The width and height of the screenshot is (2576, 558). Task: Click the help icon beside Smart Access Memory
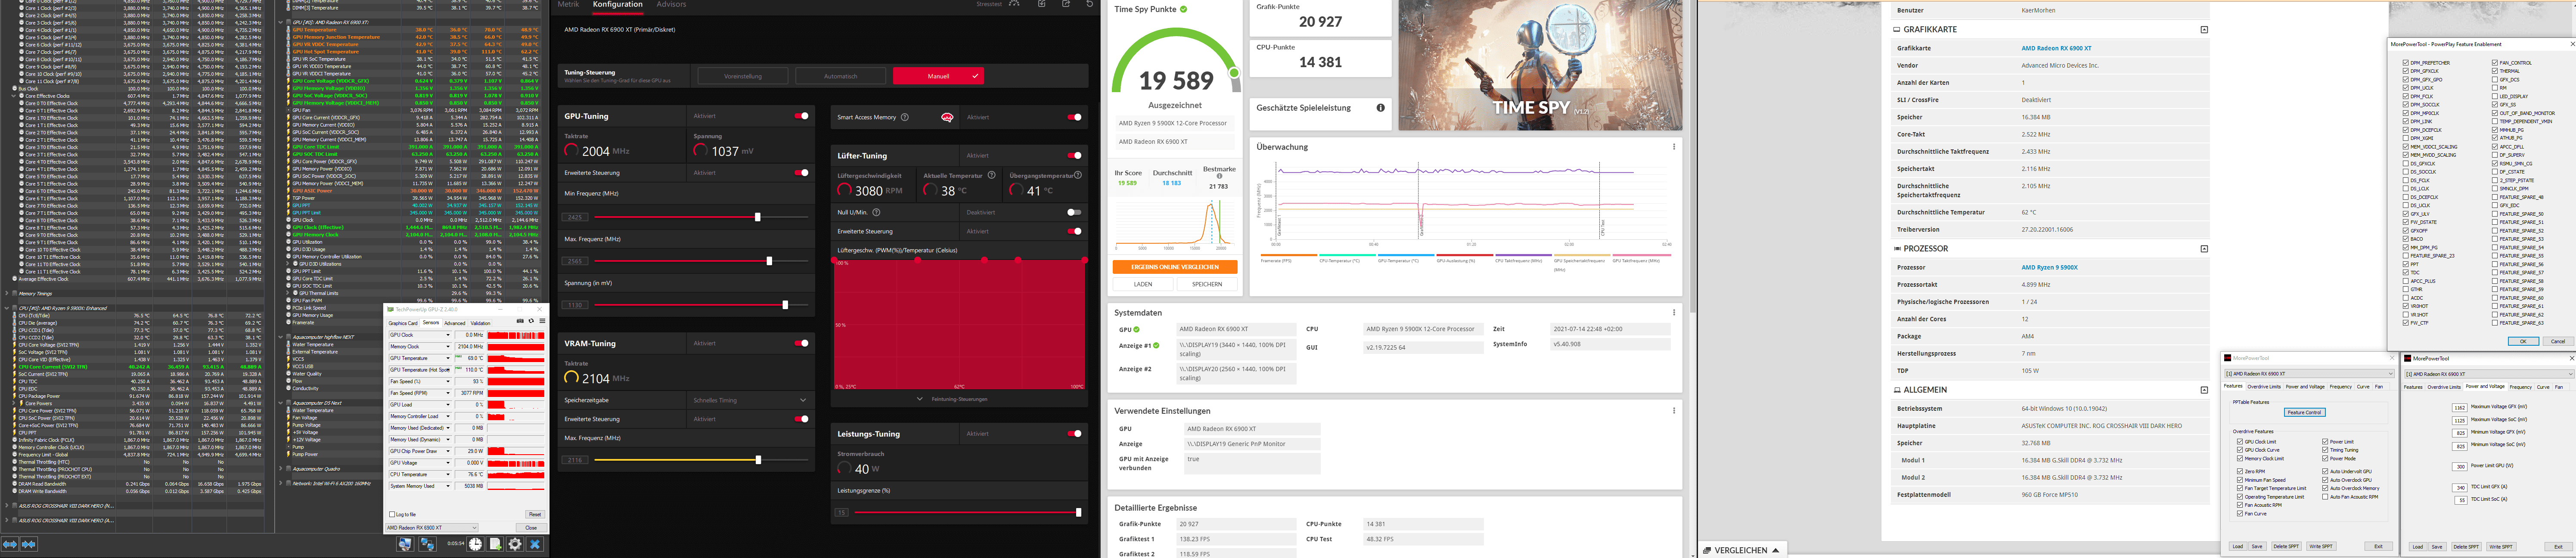pyautogui.click(x=905, y=117)
